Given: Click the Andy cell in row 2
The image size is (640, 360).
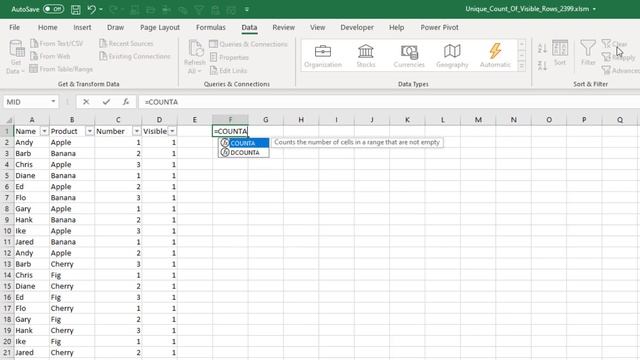Looking at the screenshot, I should (x=31, y=142).
